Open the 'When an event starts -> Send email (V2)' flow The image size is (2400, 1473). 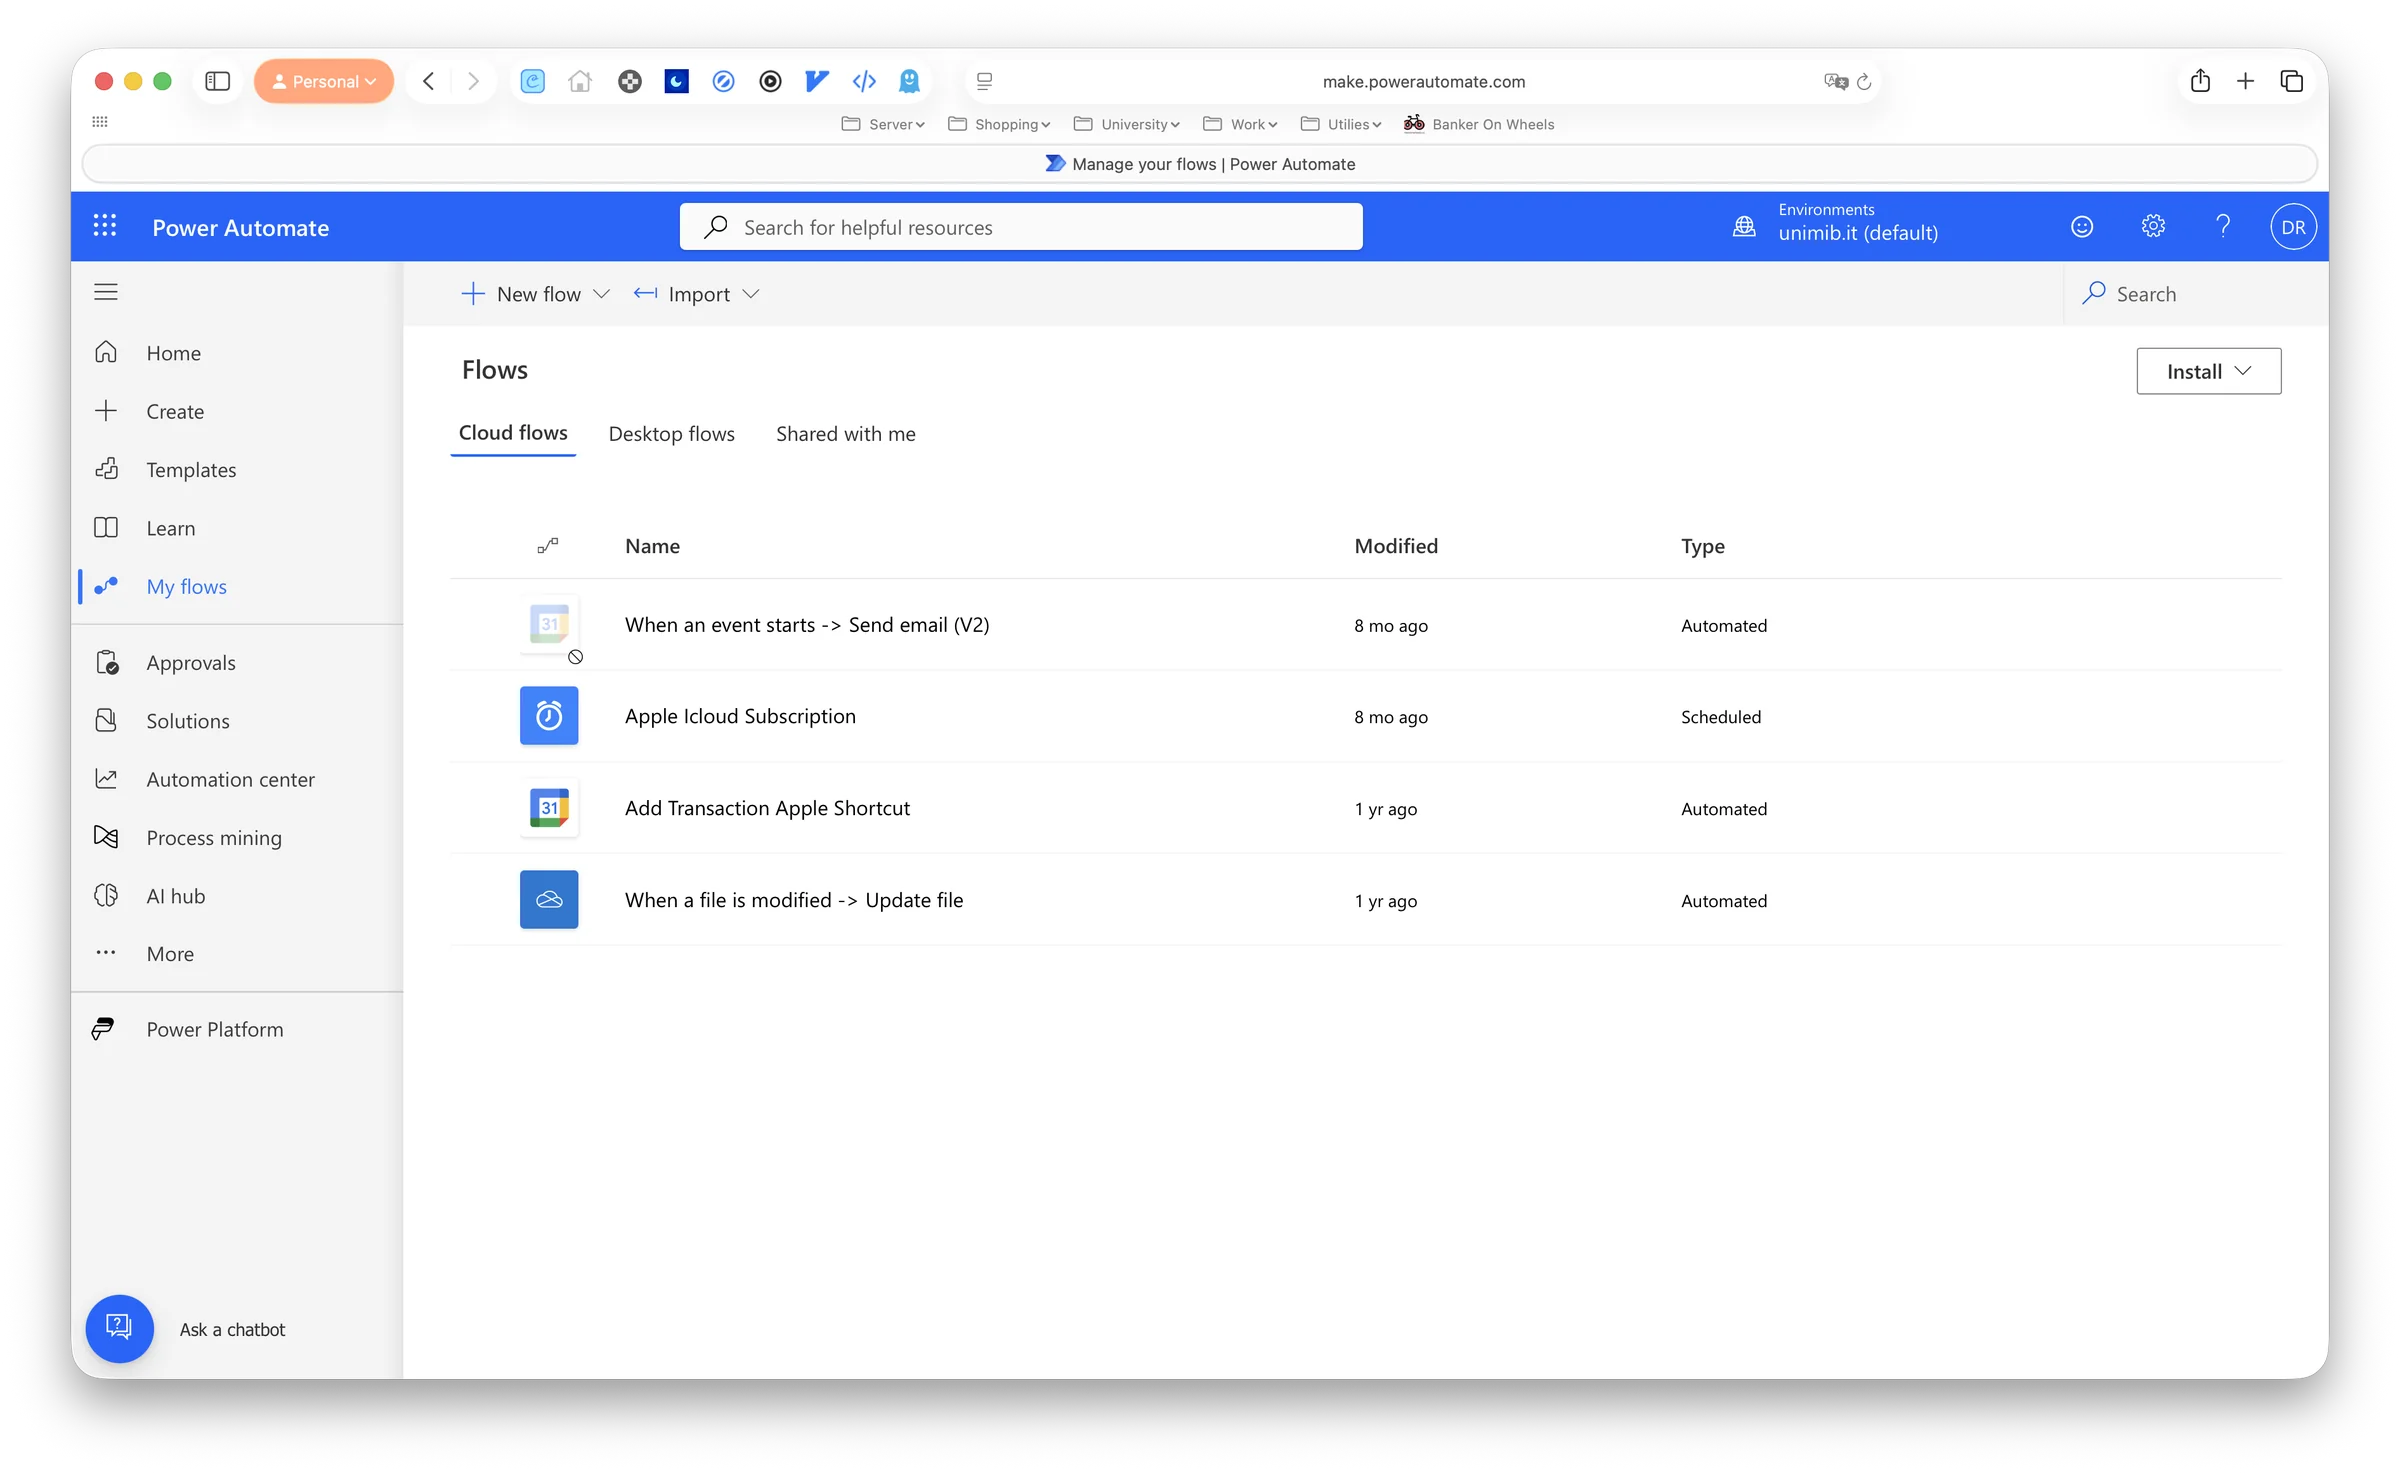click(x=807, y=625)
